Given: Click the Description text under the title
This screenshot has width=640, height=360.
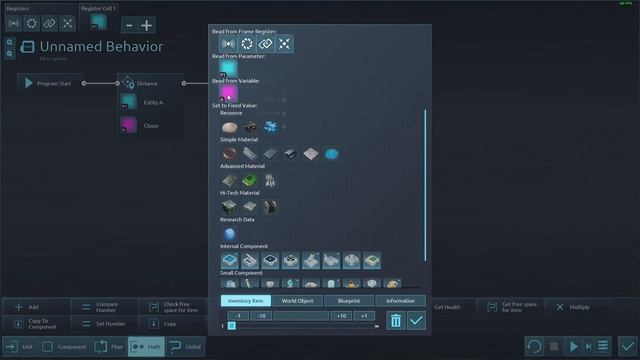Looking at the screenshot, I should pos(53,59).
